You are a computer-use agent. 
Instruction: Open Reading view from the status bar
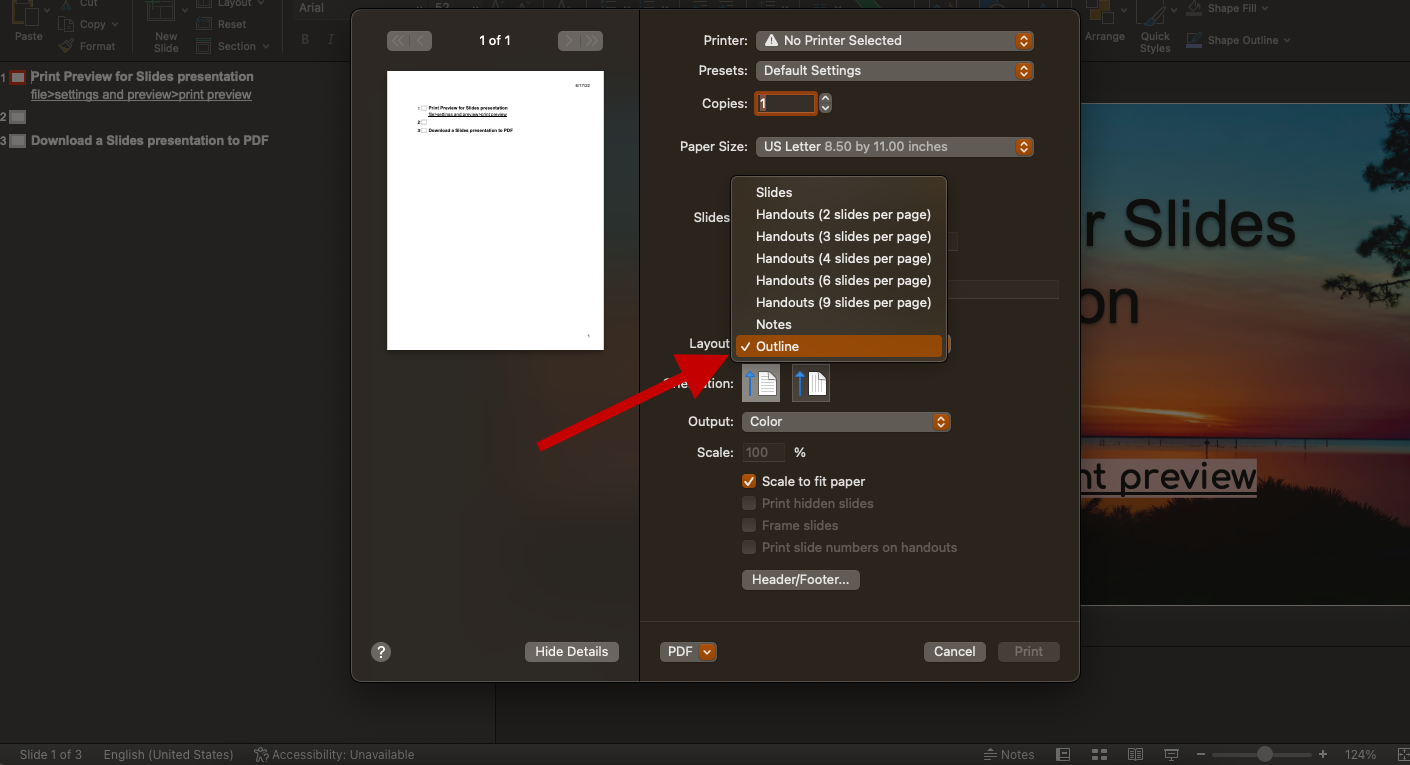[x=1135, y=753]
